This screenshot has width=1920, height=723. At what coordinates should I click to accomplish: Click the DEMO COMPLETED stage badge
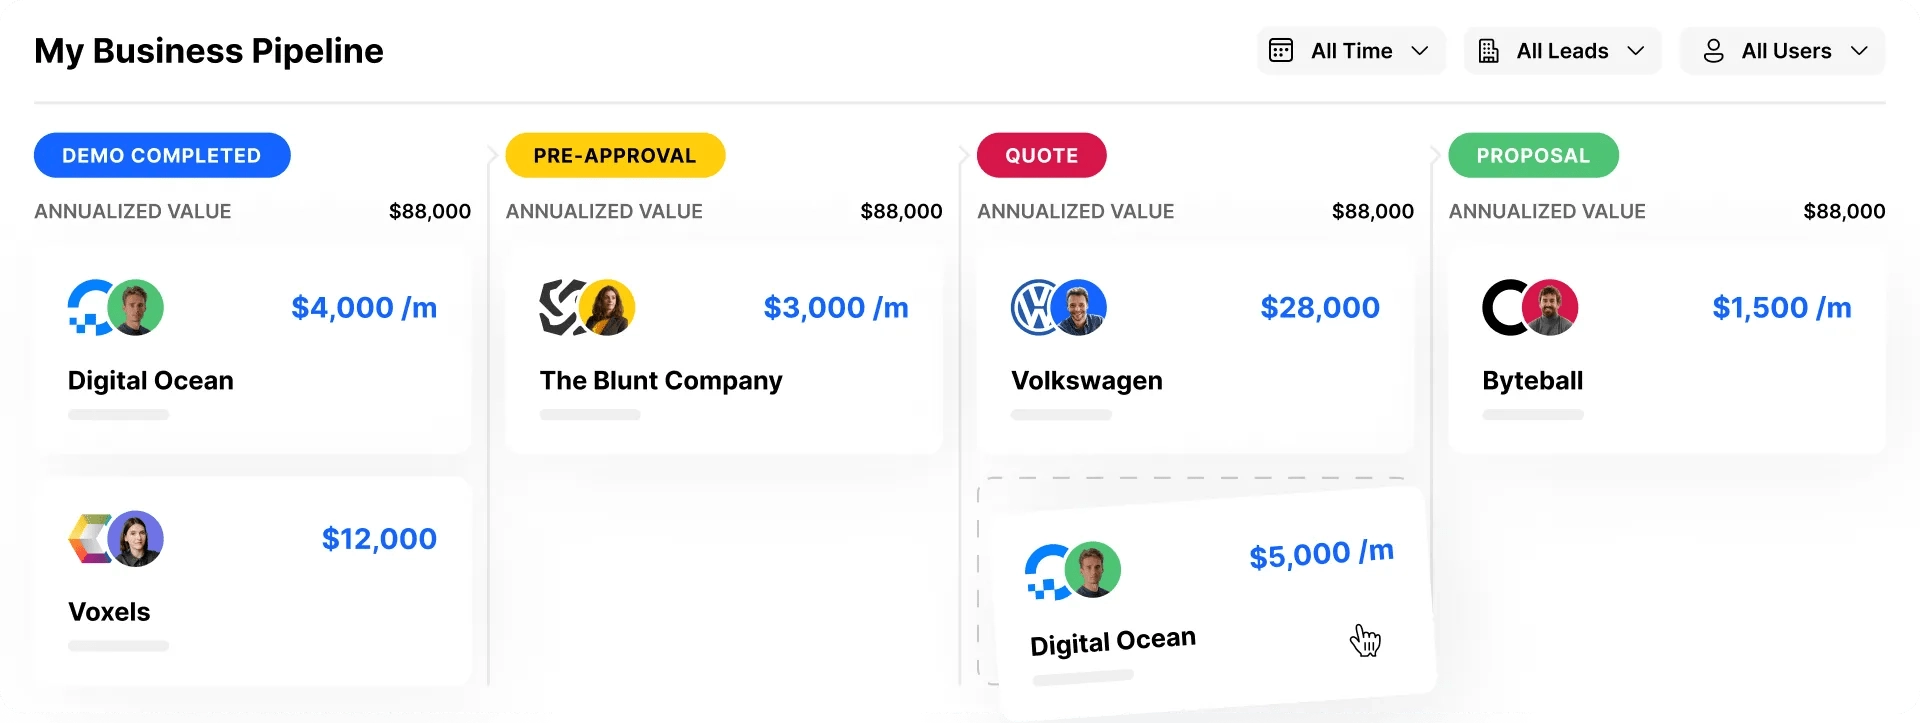click(x=162, y=155)
